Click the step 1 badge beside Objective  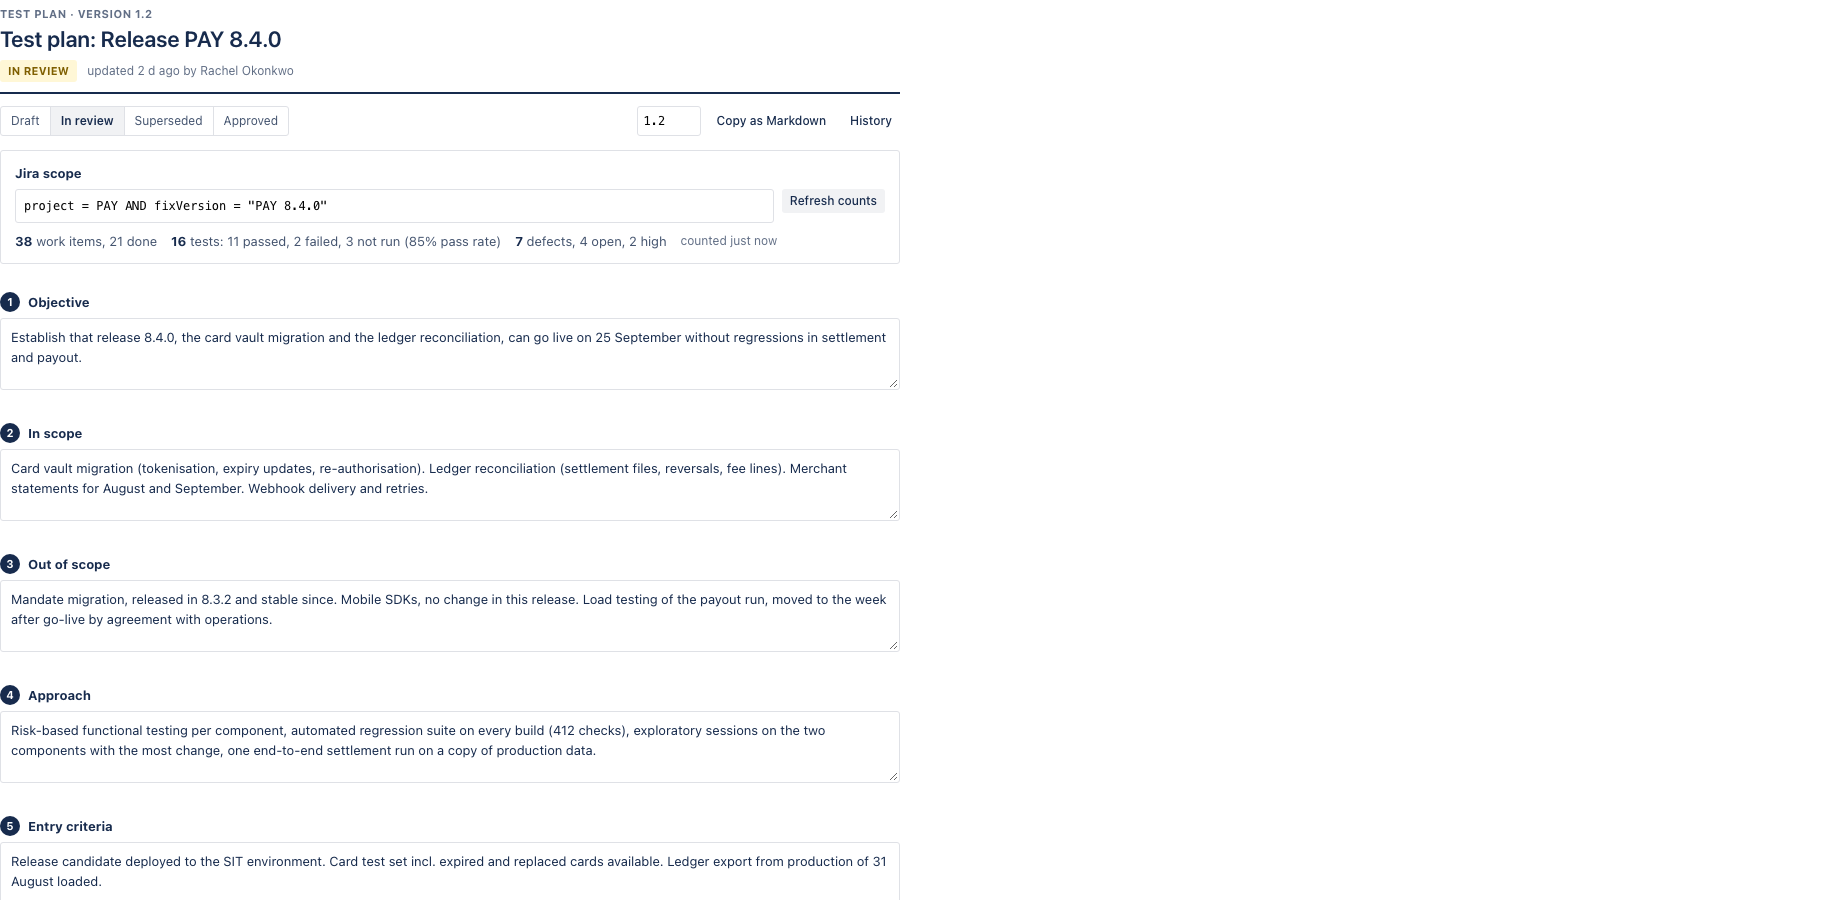10,302
